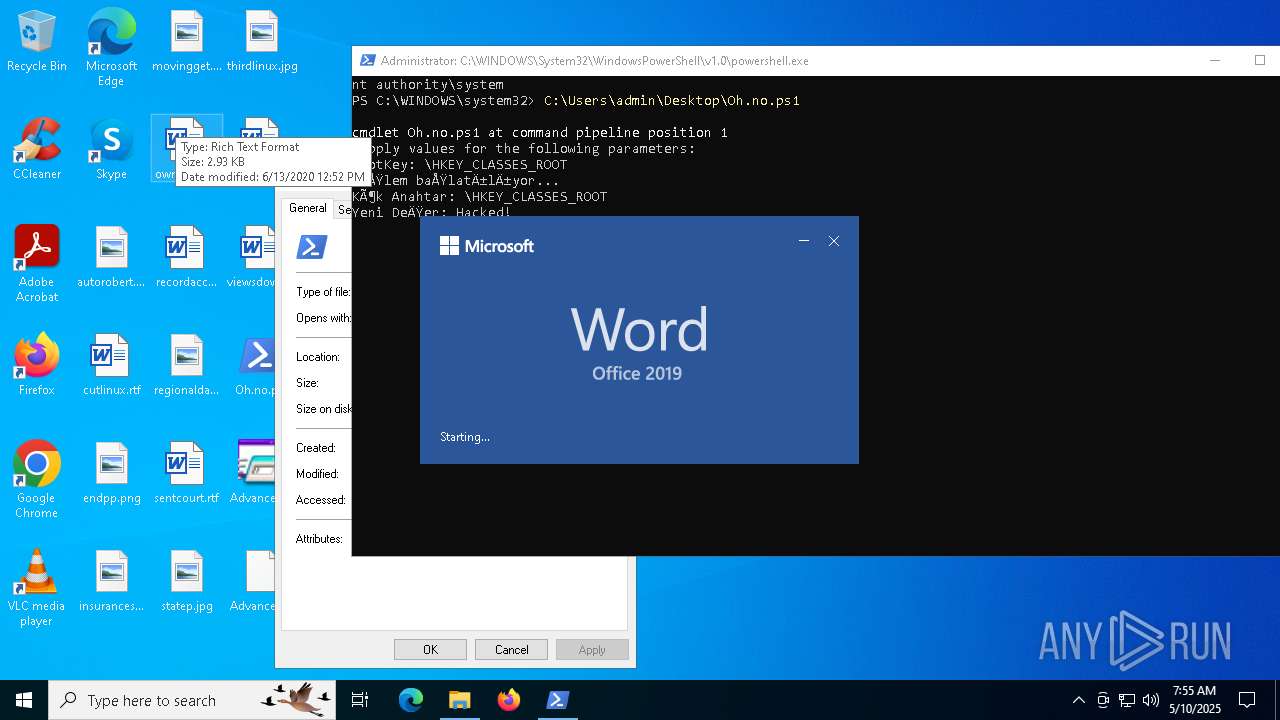This screenshot has height=720, width=1280.
Task: Select the autorobert image file icon
Action: [111, 258]
